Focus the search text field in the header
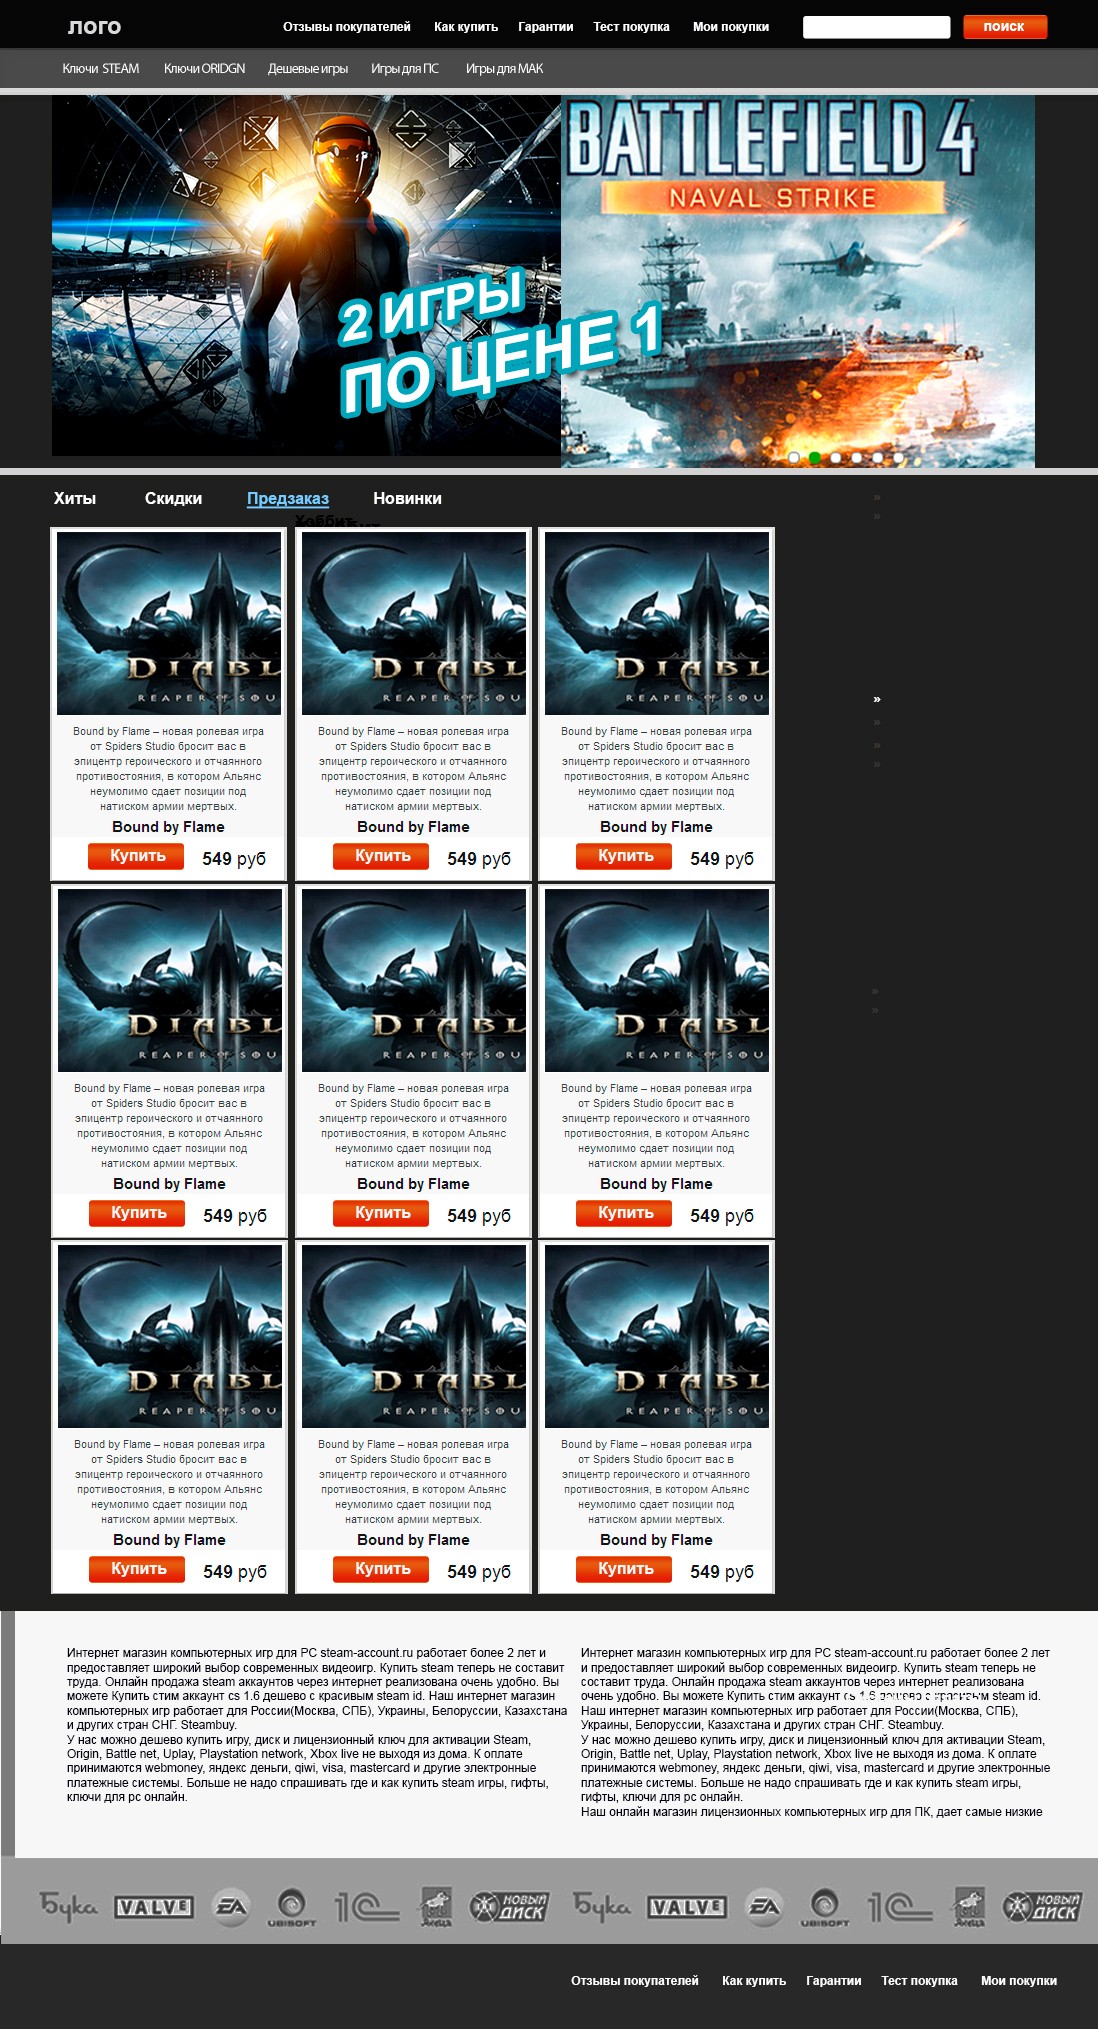The image size is (1098, 2029). [876, 27]
